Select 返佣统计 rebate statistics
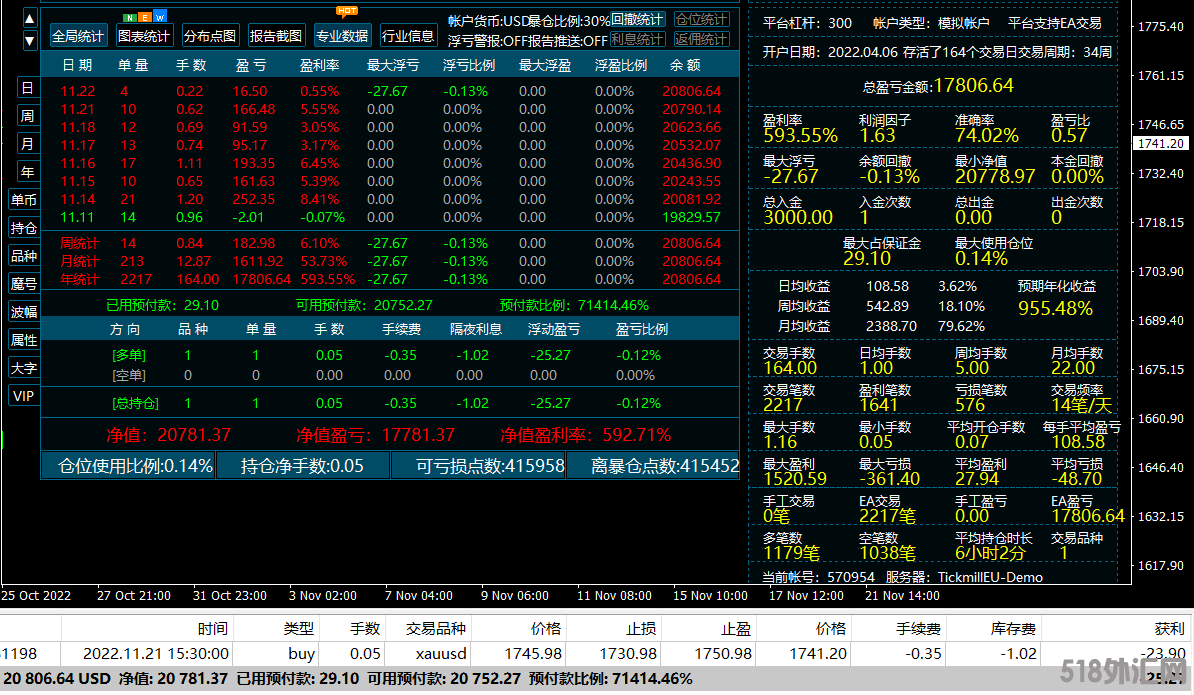The image size is (1194, 695). point(701,39)
